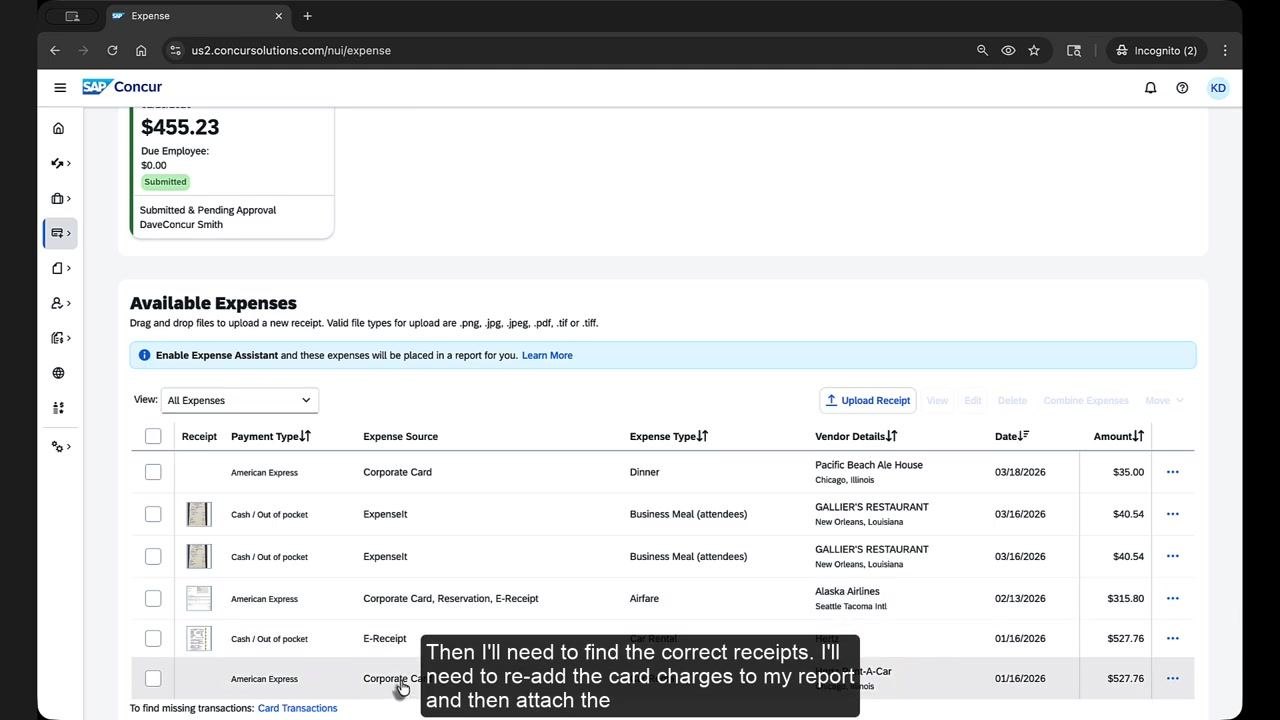Reload the browser page
The width and height of the screenshot is (1280, 720).
[x=112, y=50]
